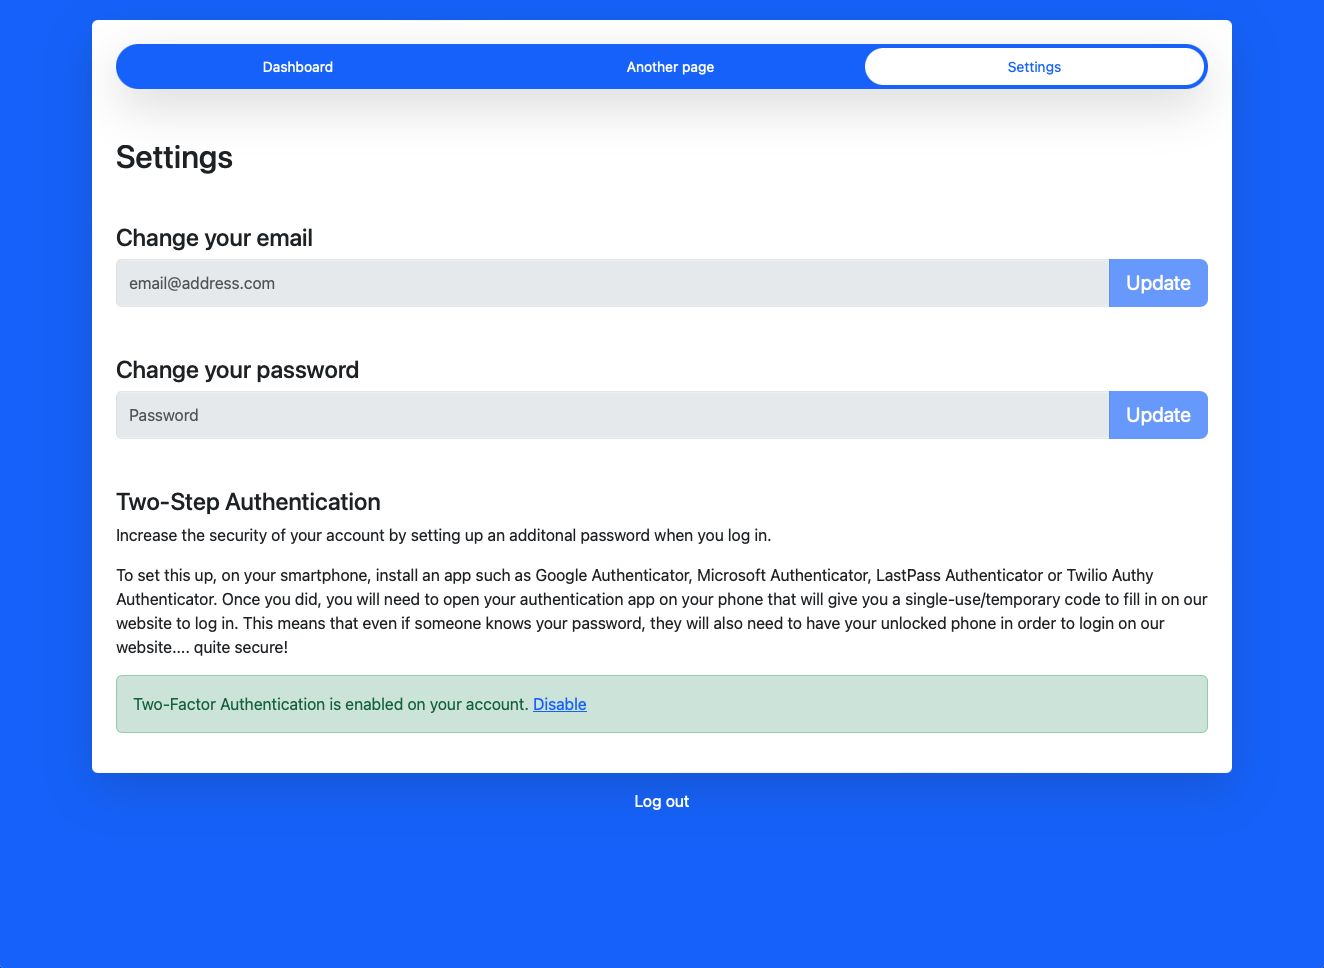Click Disable two-factor authentication link
This screenshot has width=1324, height=968.
tap(560, 704)
